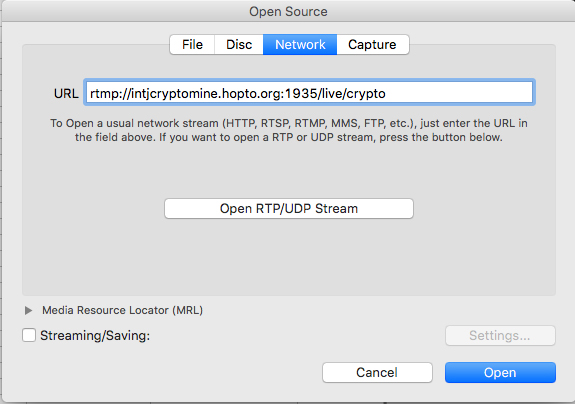The height and width of the screenshot is (404, 575).
Task: Focus the URL input field
Action: coord(309,92)
